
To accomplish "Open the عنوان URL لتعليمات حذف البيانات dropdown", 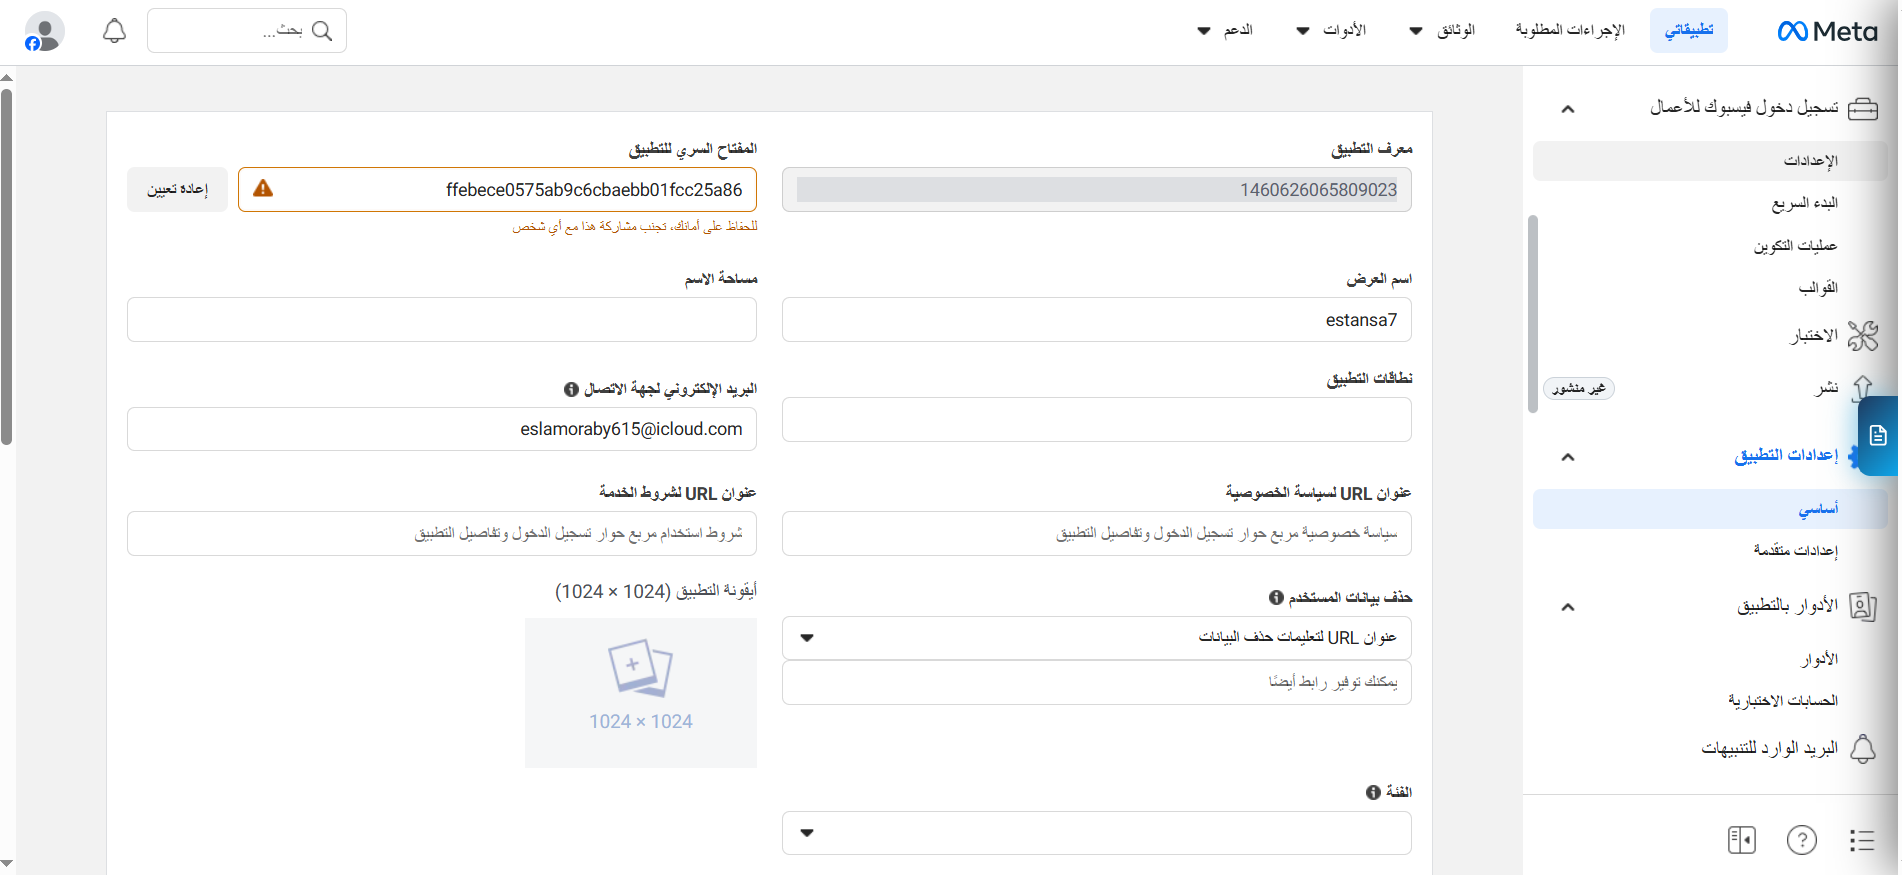I will click(1096, 638).
